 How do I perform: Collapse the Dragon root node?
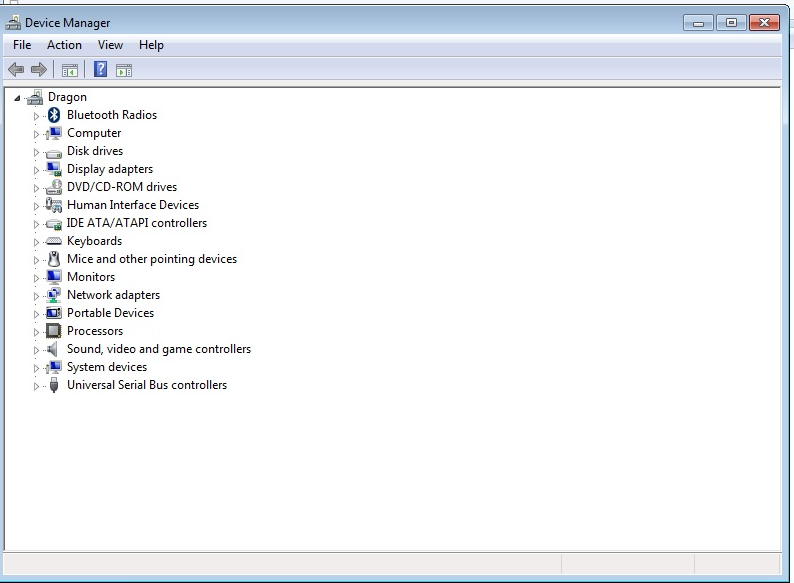pyautogui.click(x=17, y=98)
